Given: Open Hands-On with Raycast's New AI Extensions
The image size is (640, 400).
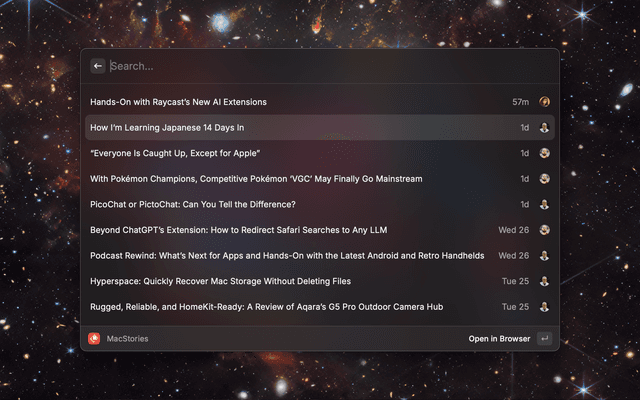Looking at the screenshot, I should (x=178, y=102).
